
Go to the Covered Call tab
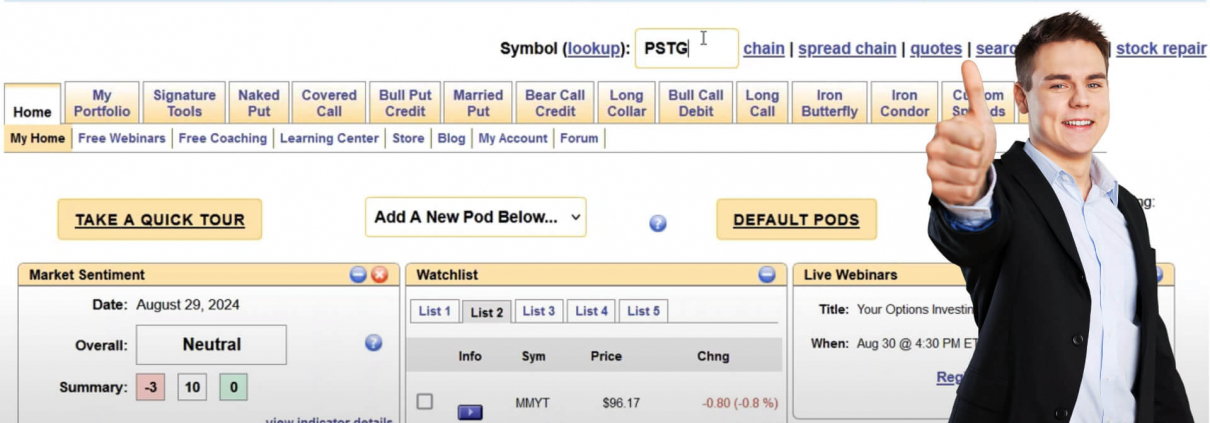point(329,103)
